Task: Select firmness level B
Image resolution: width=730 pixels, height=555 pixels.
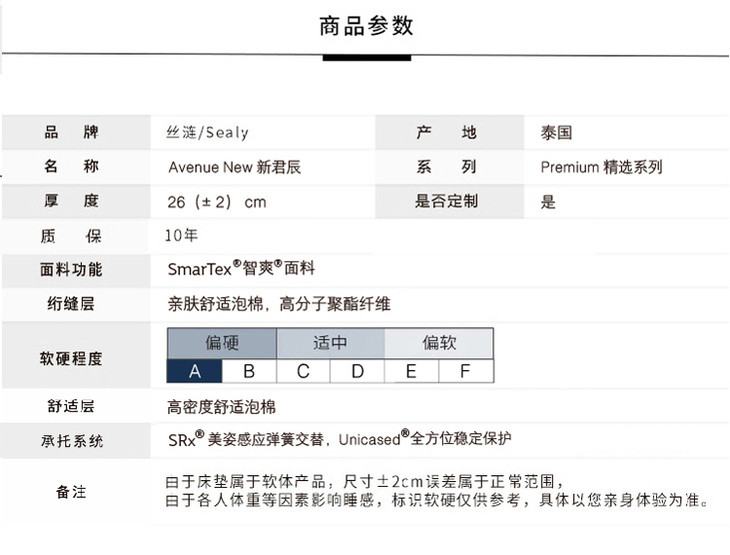Action: tap(249, 371)
